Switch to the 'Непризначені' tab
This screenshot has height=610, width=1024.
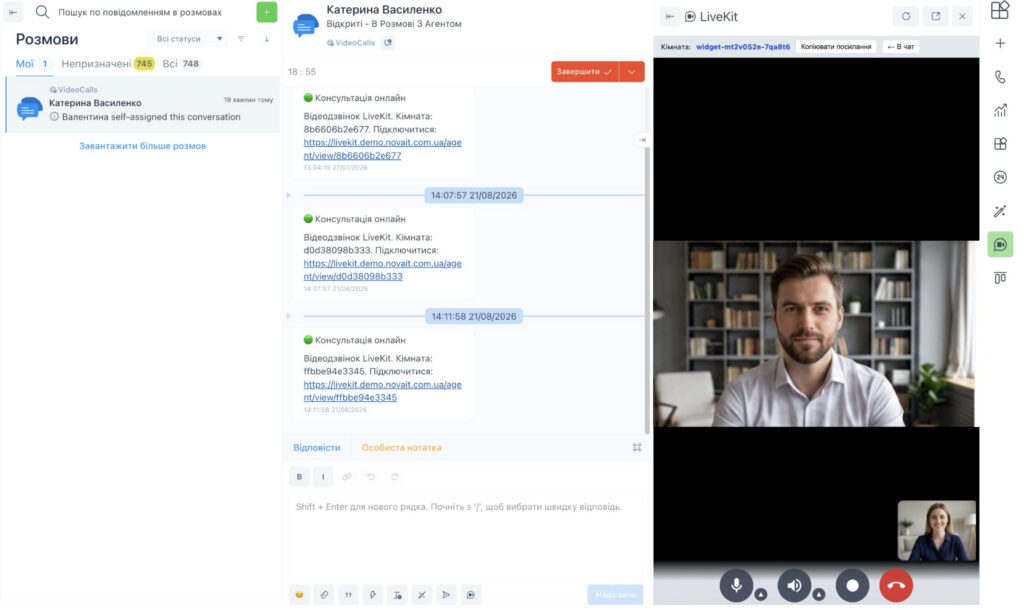tap(108, 63)
